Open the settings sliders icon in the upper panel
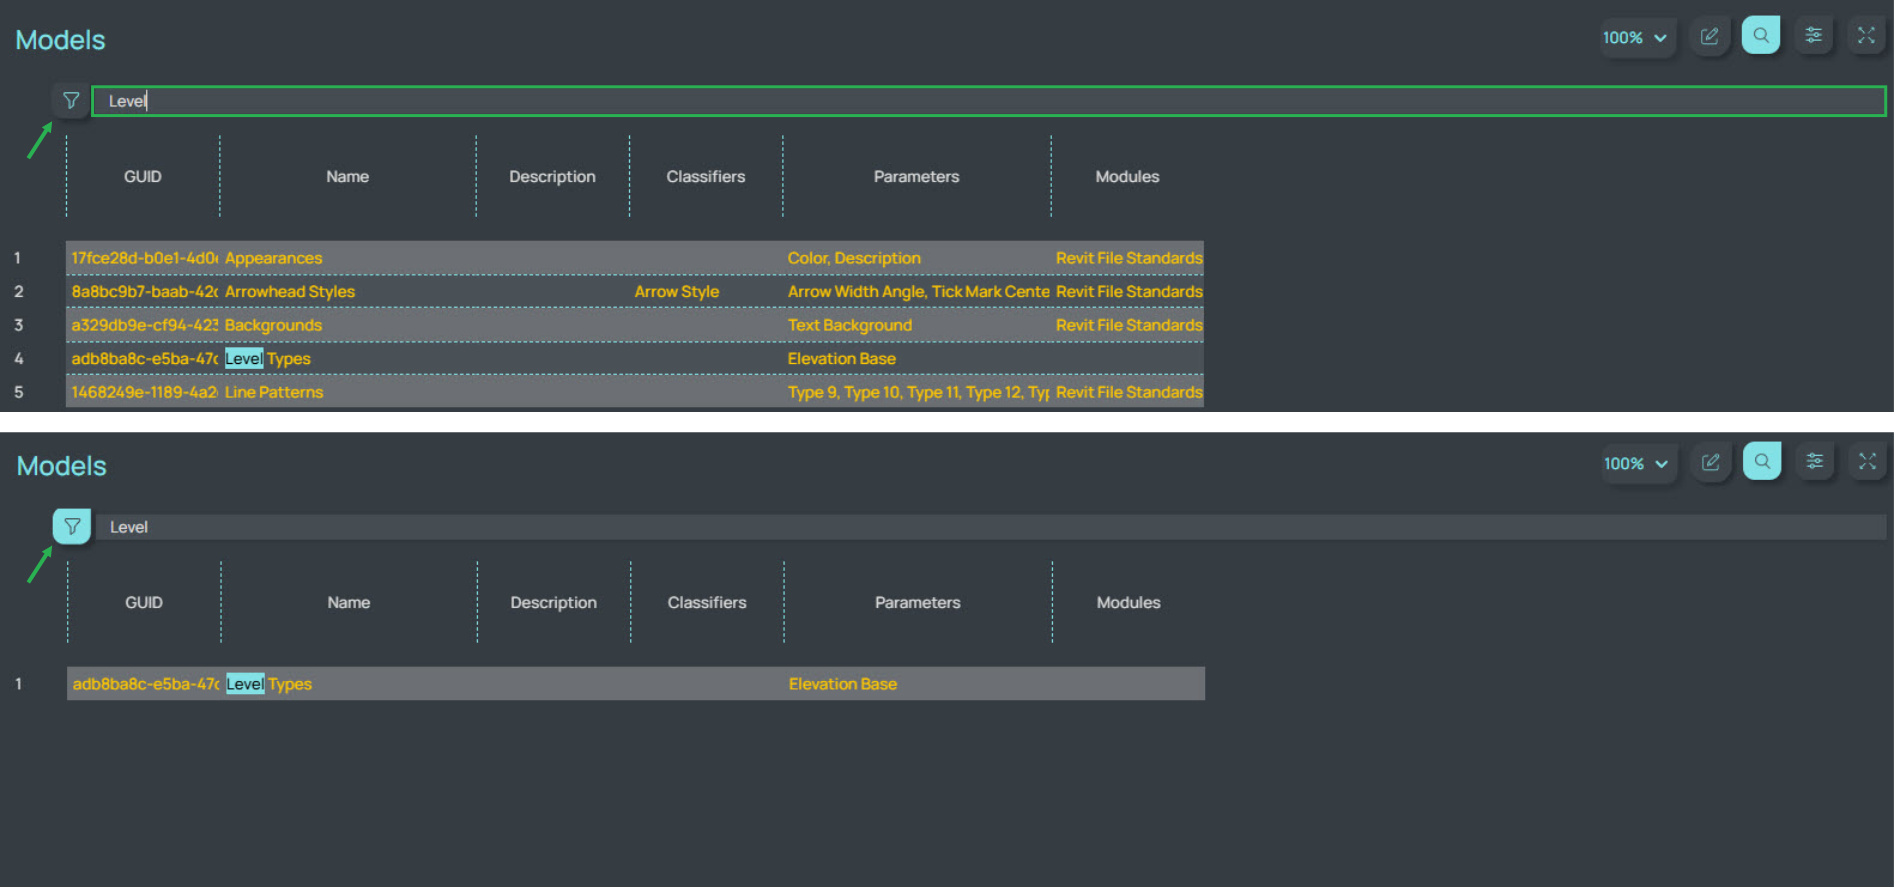This screenshot has height=887, width=1894. 1813,36
